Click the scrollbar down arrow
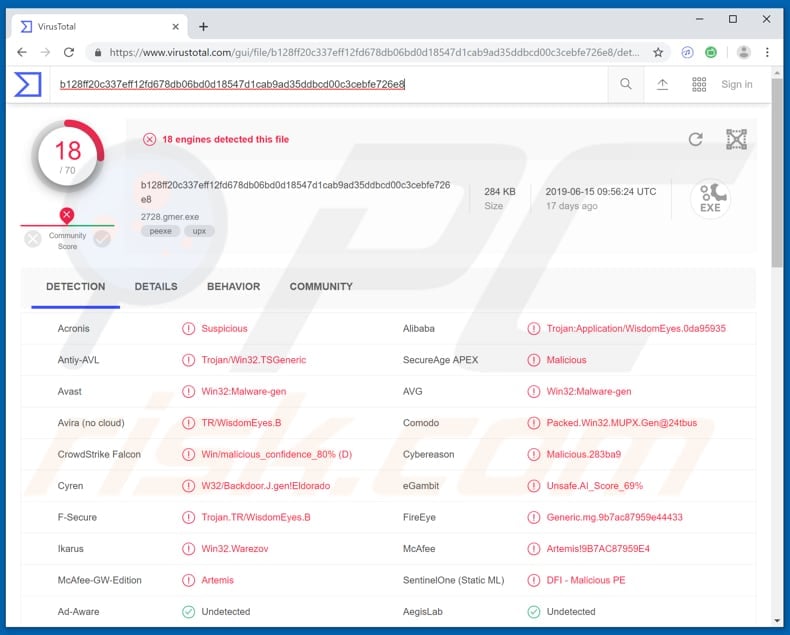Image resolution: width=790 pixels, height=635 pixels. [776, 621]
